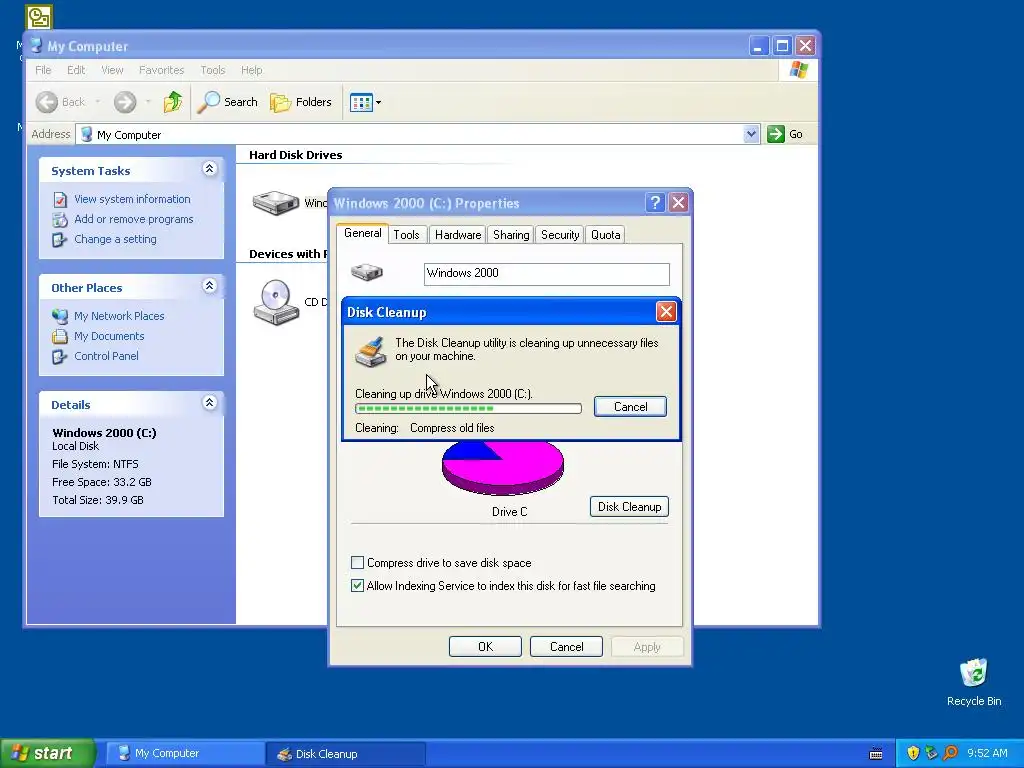Click the drive label field Windows 2000

click(x=547, y=274)
